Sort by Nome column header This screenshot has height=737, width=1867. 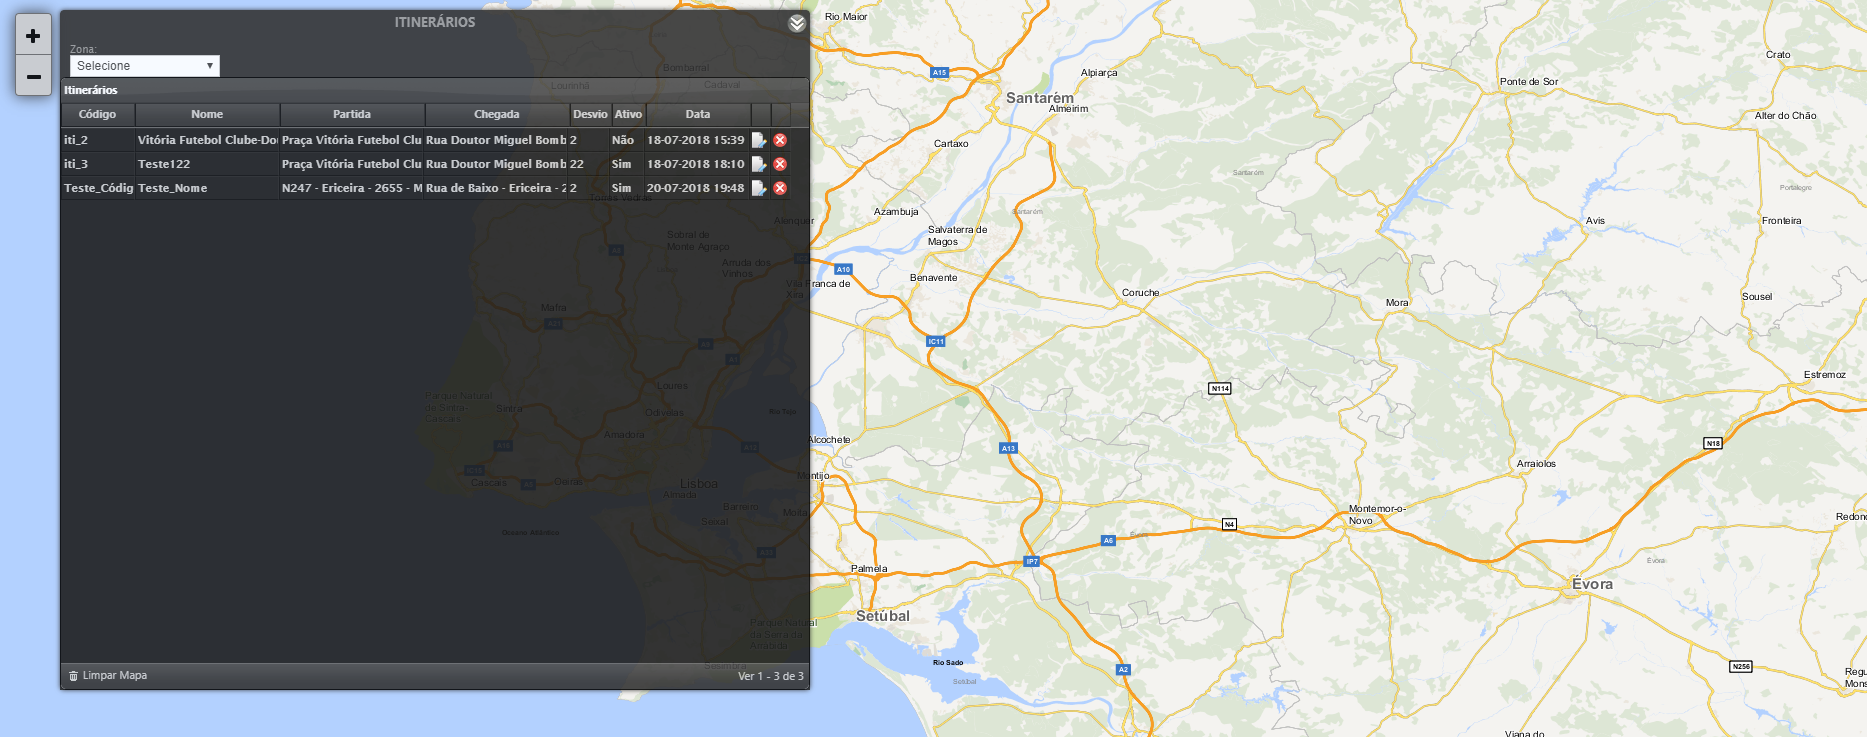click(x=207, y=114)
